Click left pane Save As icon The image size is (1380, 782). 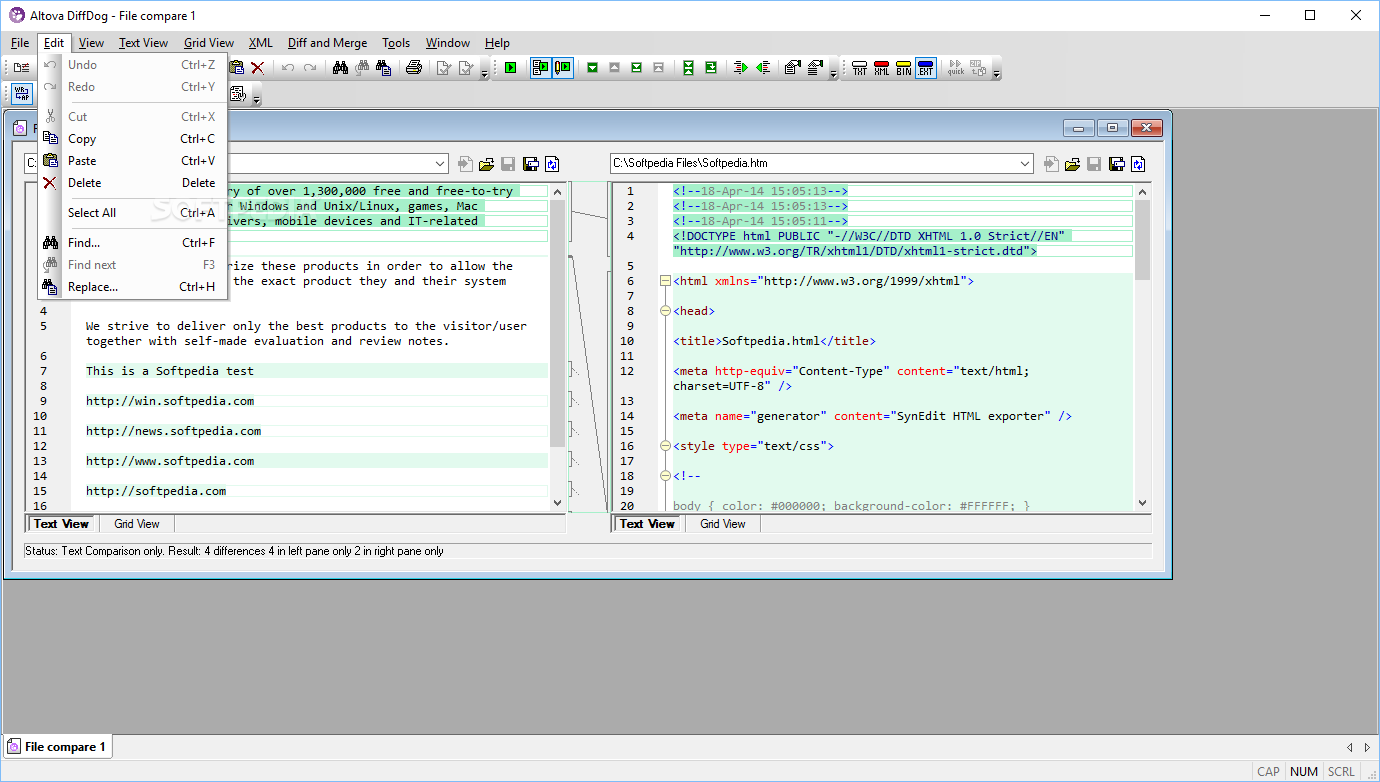530,163
